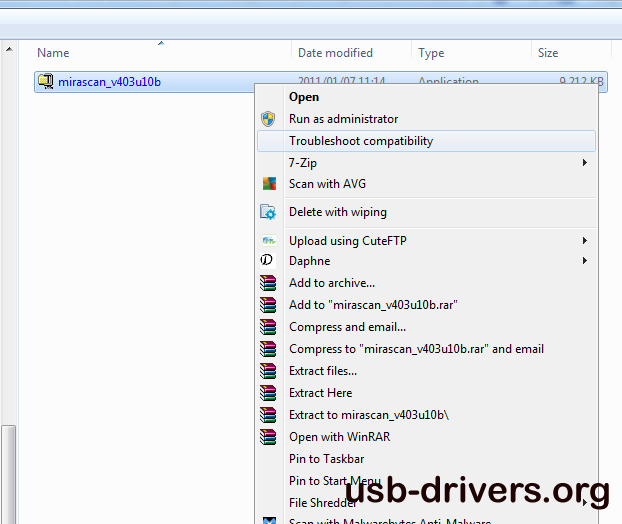Screen dimensions: 622x524
Task: Choose Troubleshoot compatibility
Action: tap(426, 141)
